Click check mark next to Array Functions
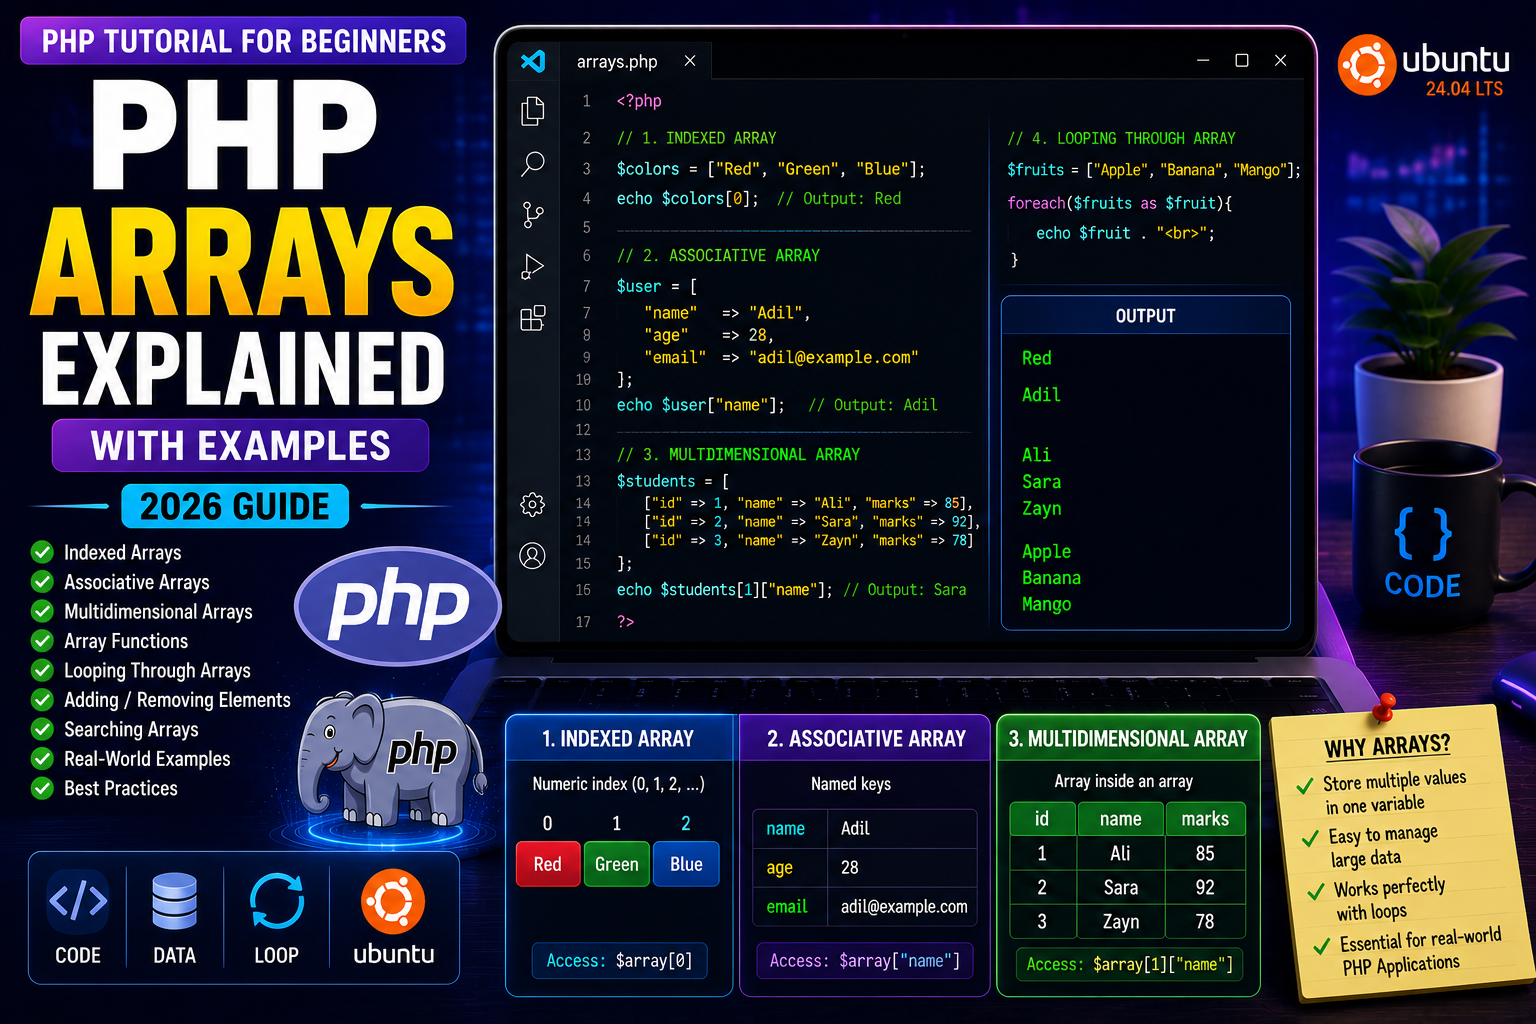Viewport: 1536px width, 1024px height. click(x=42, y=640)
